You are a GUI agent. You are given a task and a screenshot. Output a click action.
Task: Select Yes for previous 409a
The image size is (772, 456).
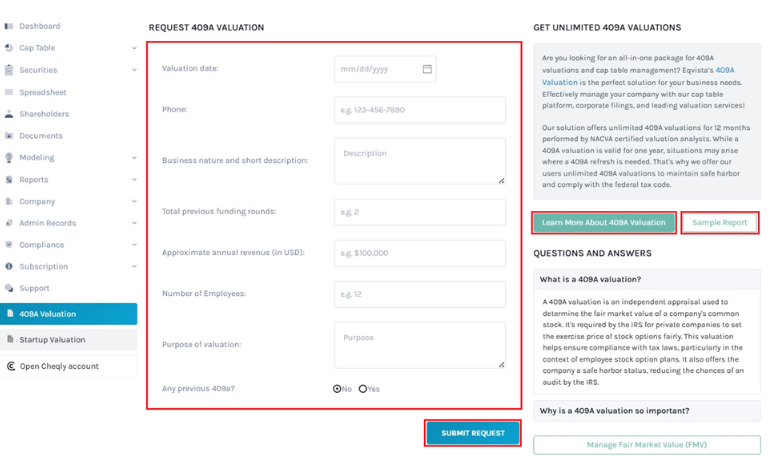pos(363,389)
